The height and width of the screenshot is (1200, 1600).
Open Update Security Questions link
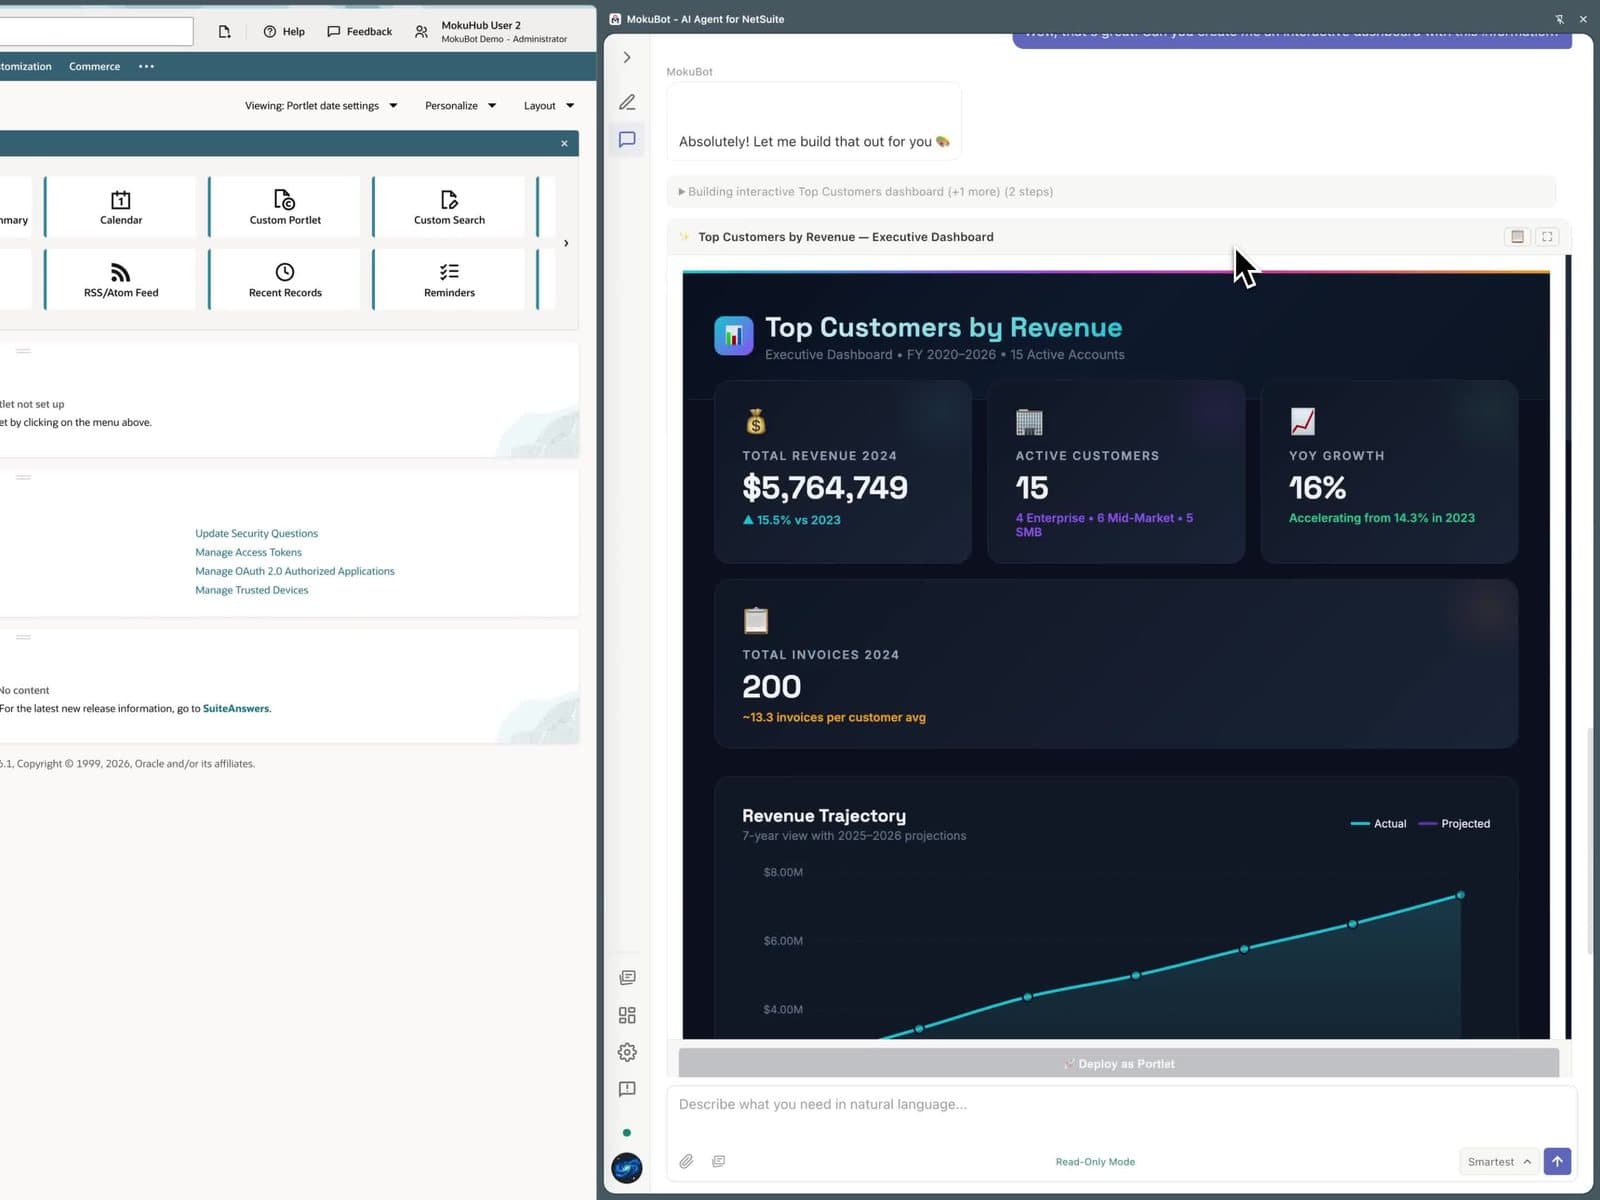tap(256, 534)
